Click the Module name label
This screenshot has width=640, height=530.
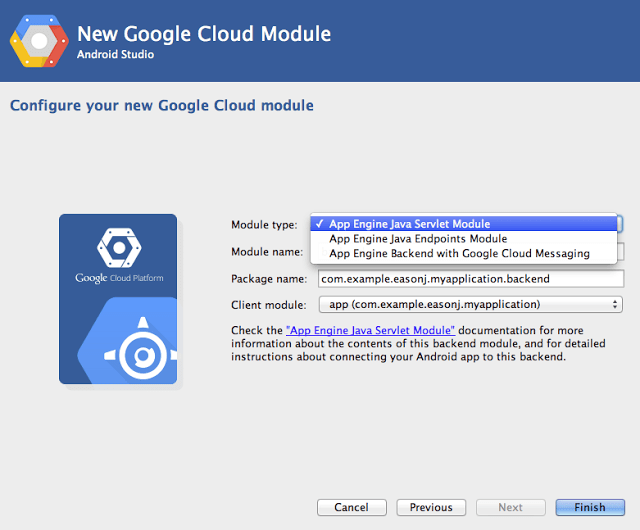(x=267, y=252)
